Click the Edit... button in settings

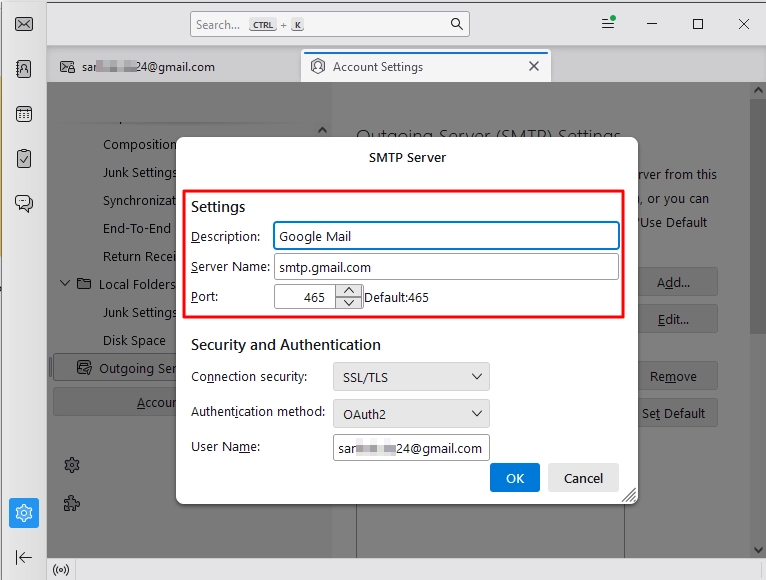pyautogui.click(x=678, y=319)
